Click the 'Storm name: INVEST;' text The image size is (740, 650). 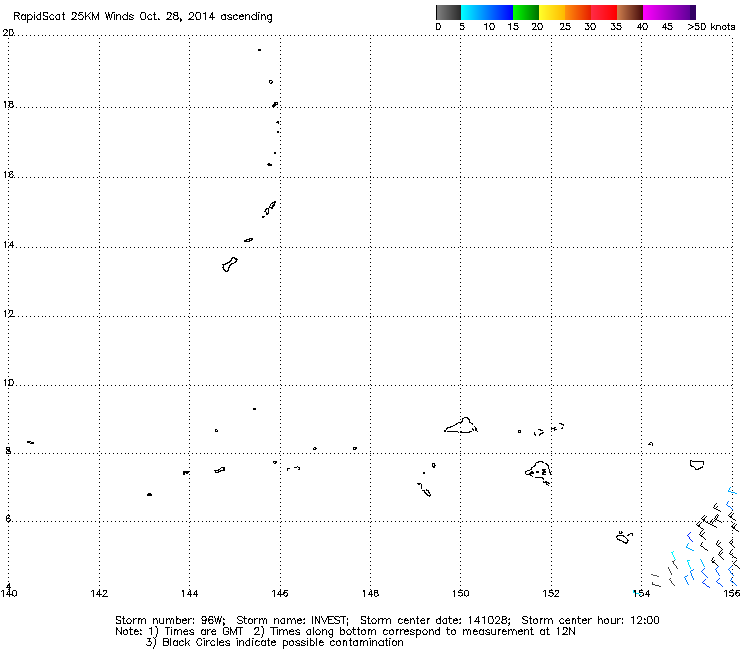[x=292, y=620]
